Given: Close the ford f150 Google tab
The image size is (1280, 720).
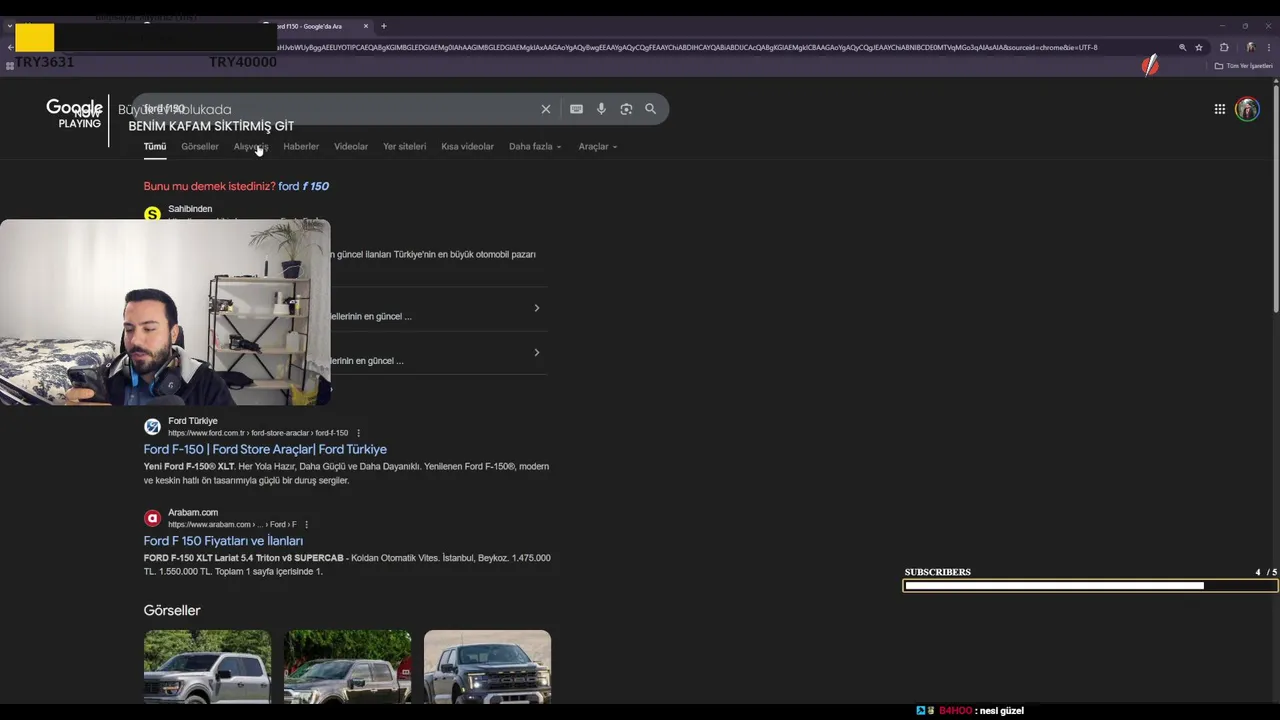Looking at the screenshot, I should coord(366,26).
